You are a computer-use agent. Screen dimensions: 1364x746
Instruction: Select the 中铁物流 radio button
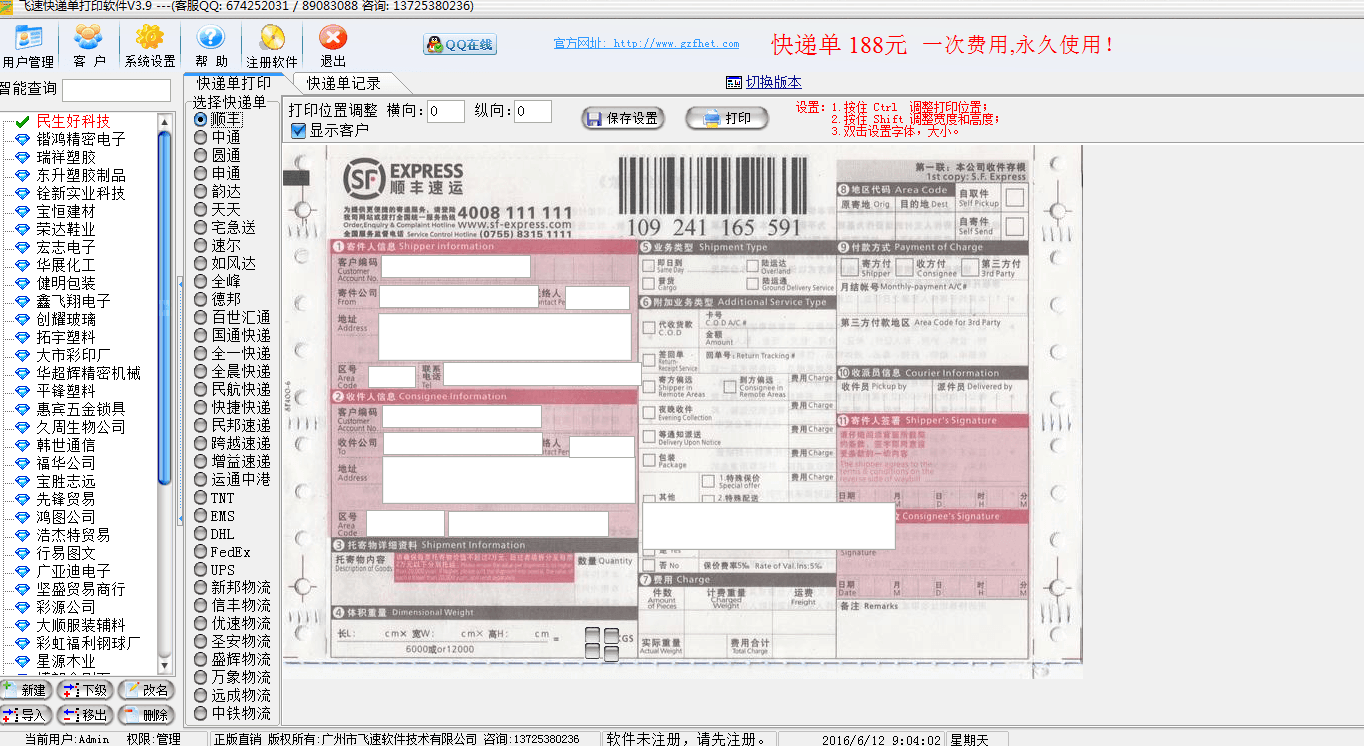200,713
